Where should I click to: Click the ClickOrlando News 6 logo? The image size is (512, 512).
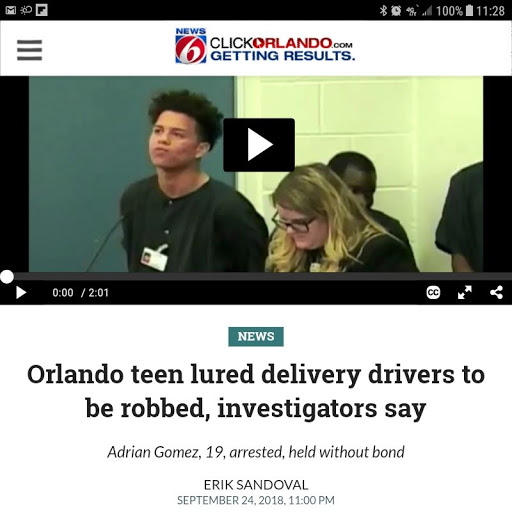point(265,46)
